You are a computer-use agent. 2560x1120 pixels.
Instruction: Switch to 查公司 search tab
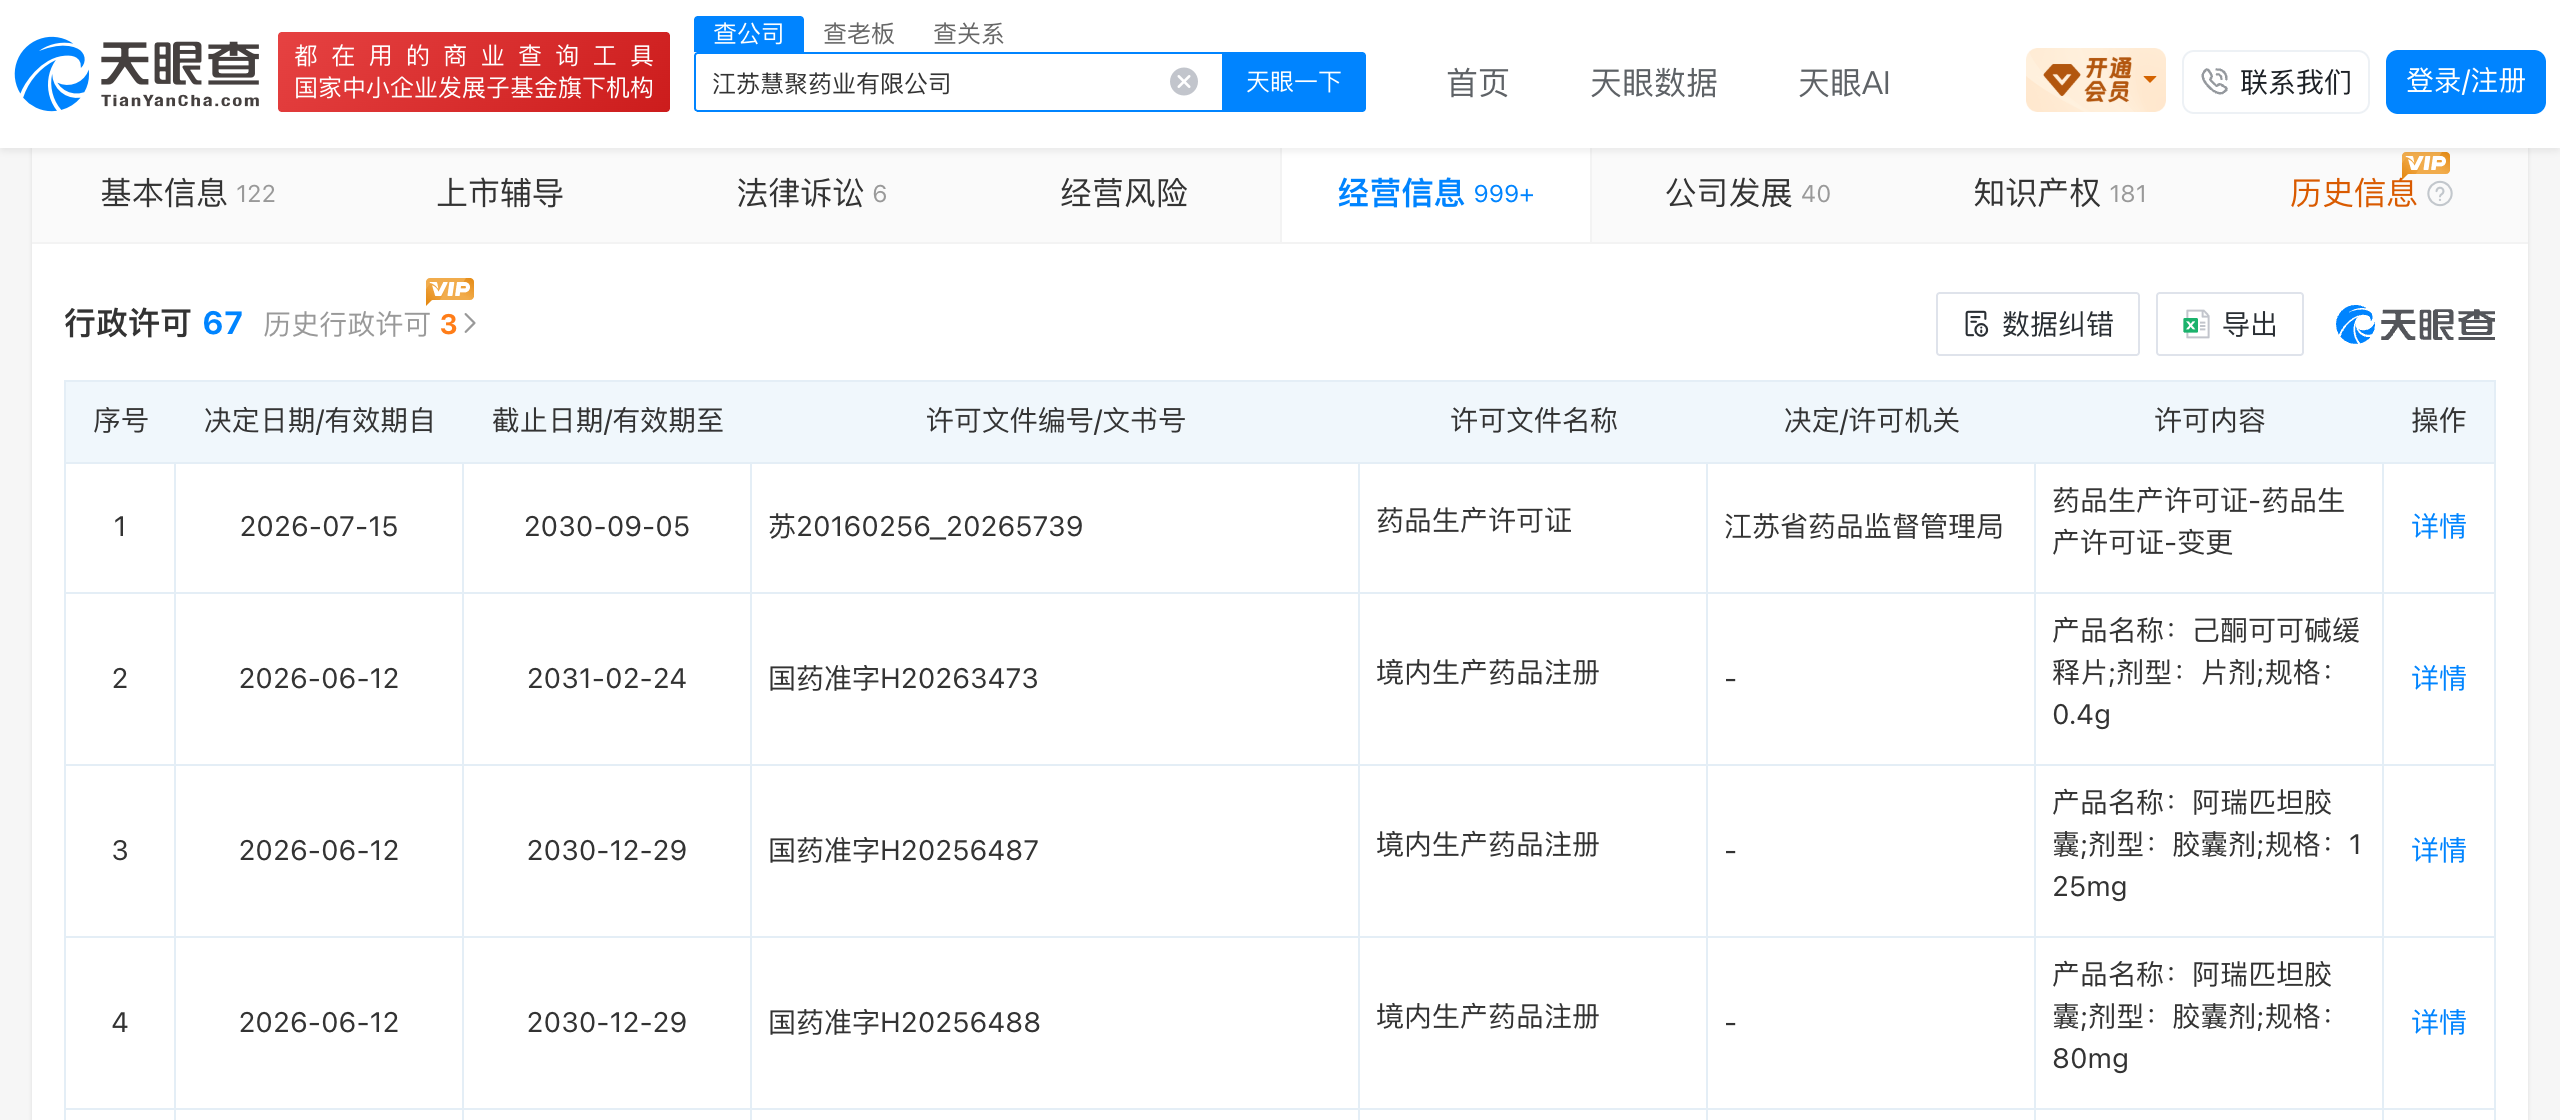pos(749,33)
